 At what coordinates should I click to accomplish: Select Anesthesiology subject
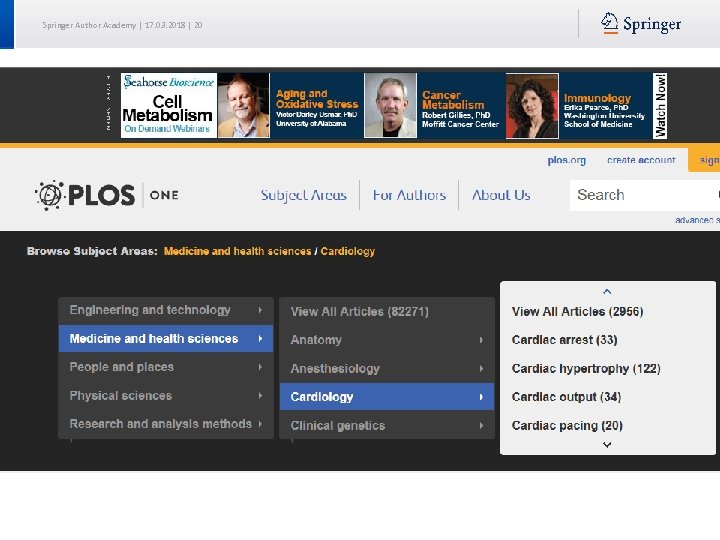tap(387, 369)
